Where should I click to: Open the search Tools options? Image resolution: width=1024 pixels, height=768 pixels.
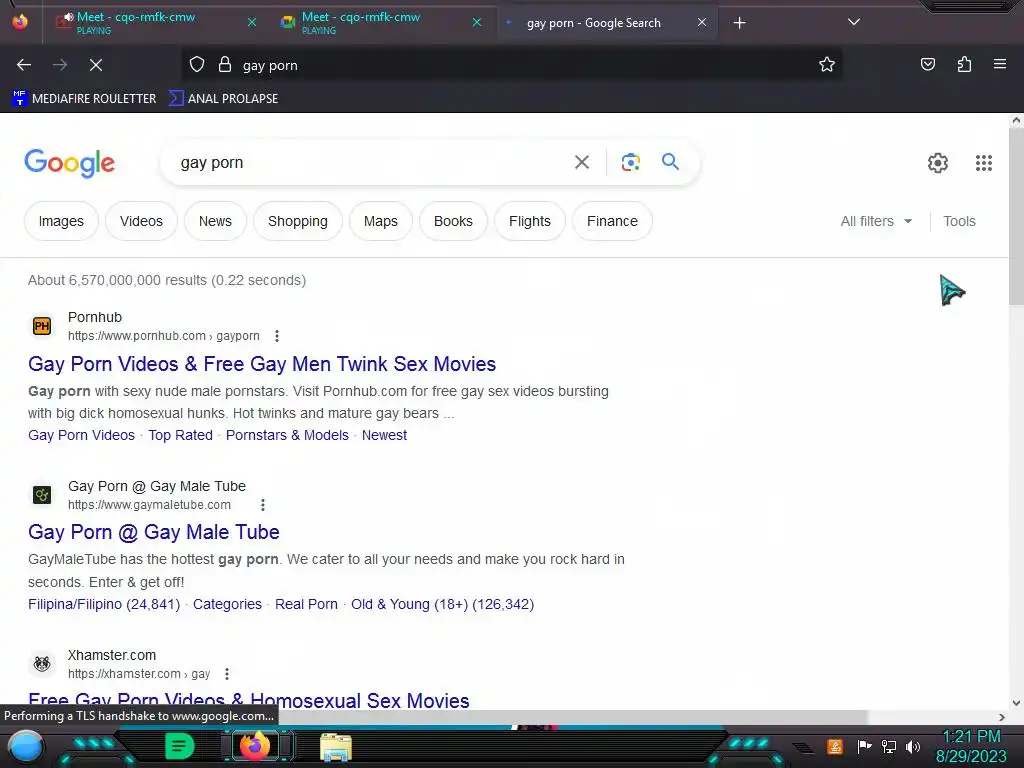point(959,221)
